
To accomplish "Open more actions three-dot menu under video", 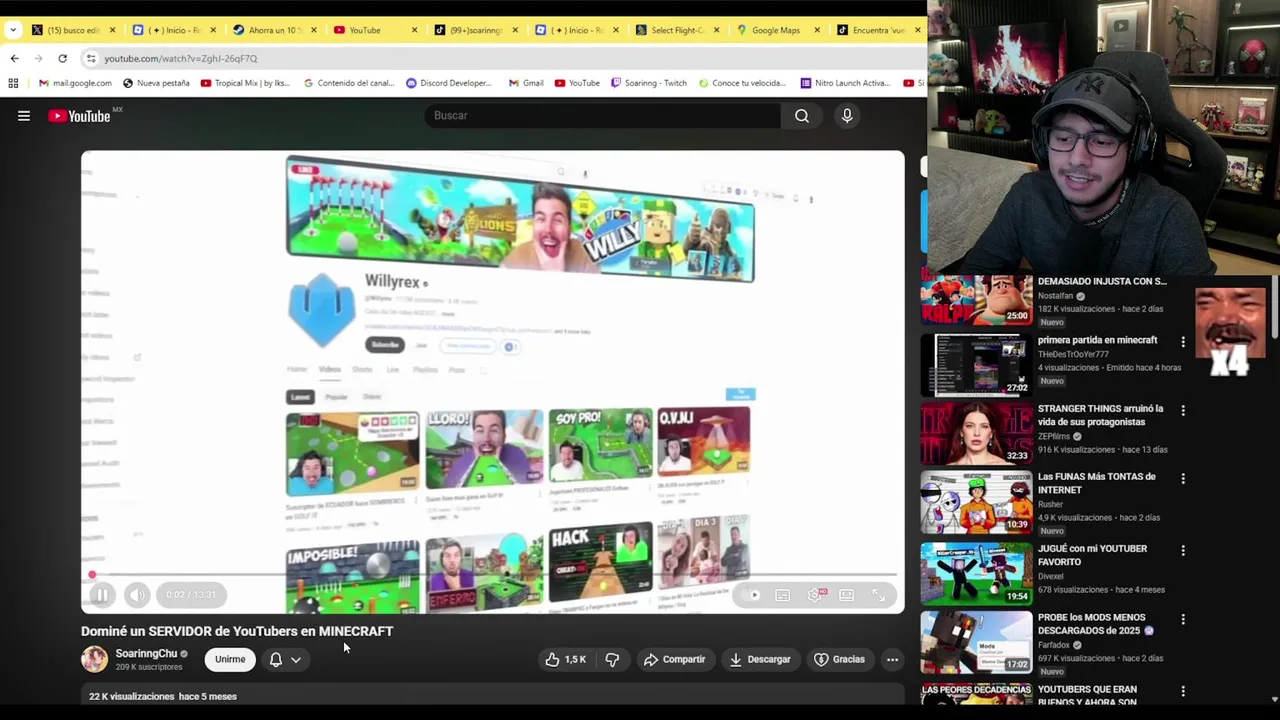I will point(892,659).
